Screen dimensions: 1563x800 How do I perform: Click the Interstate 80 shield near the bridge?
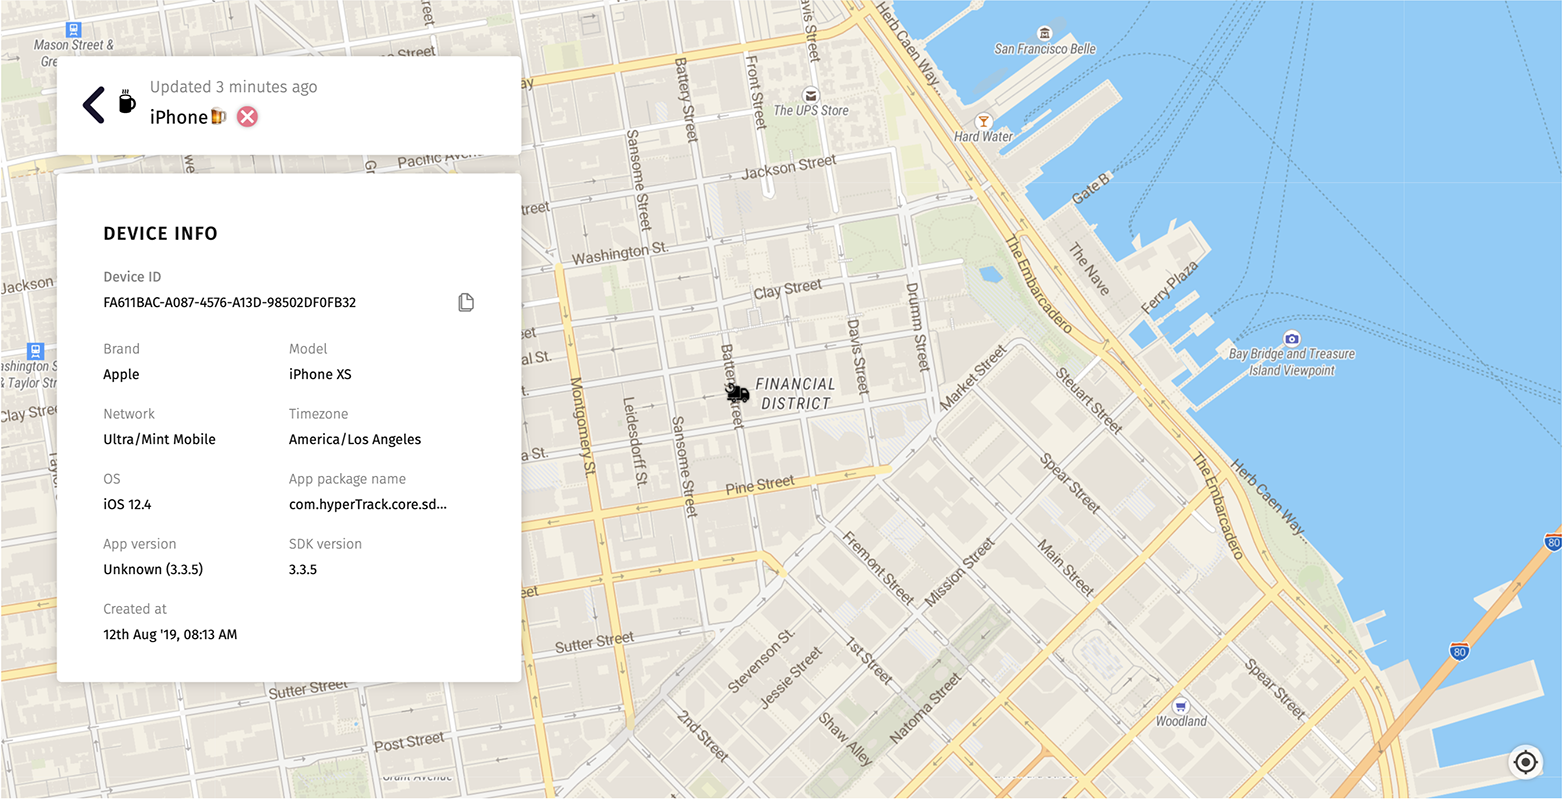point(1460,651)
